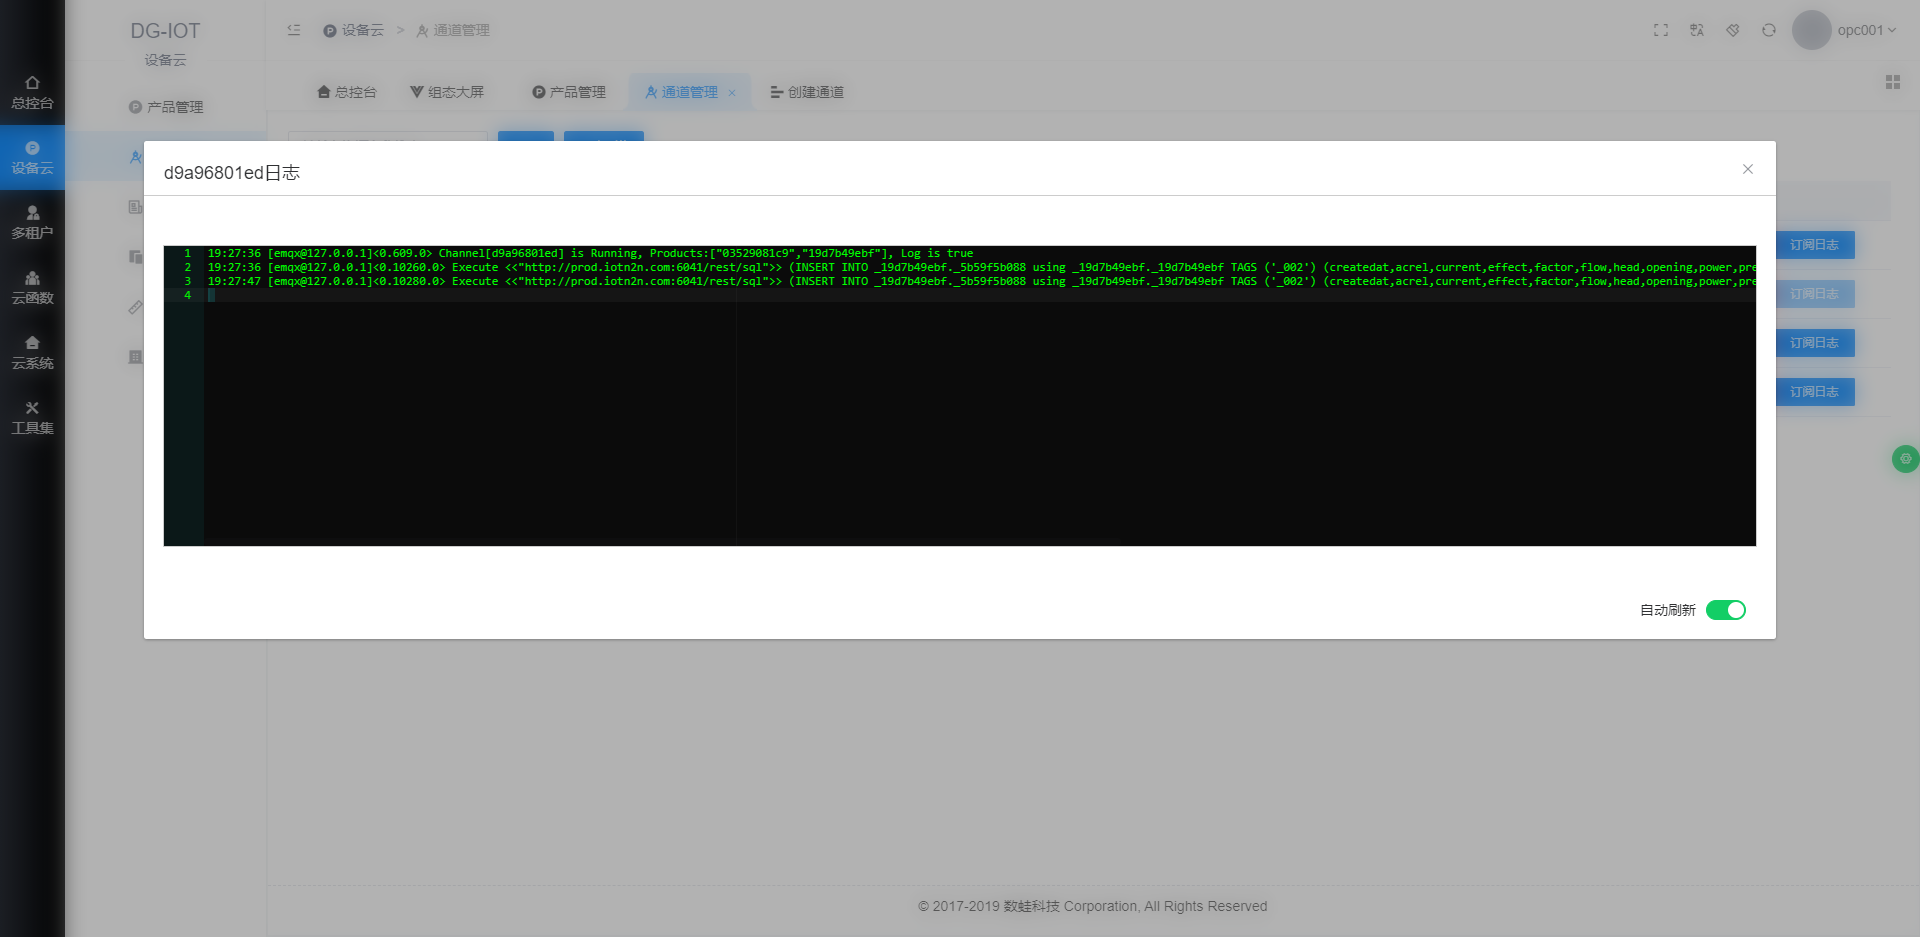Open 云函数 in the dark left sidebar

click(x=32, y=287)
